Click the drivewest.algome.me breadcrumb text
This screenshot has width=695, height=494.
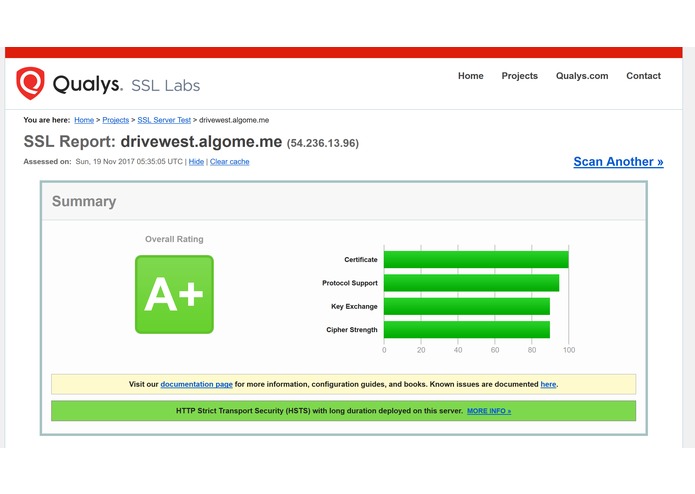pos(234,120)
